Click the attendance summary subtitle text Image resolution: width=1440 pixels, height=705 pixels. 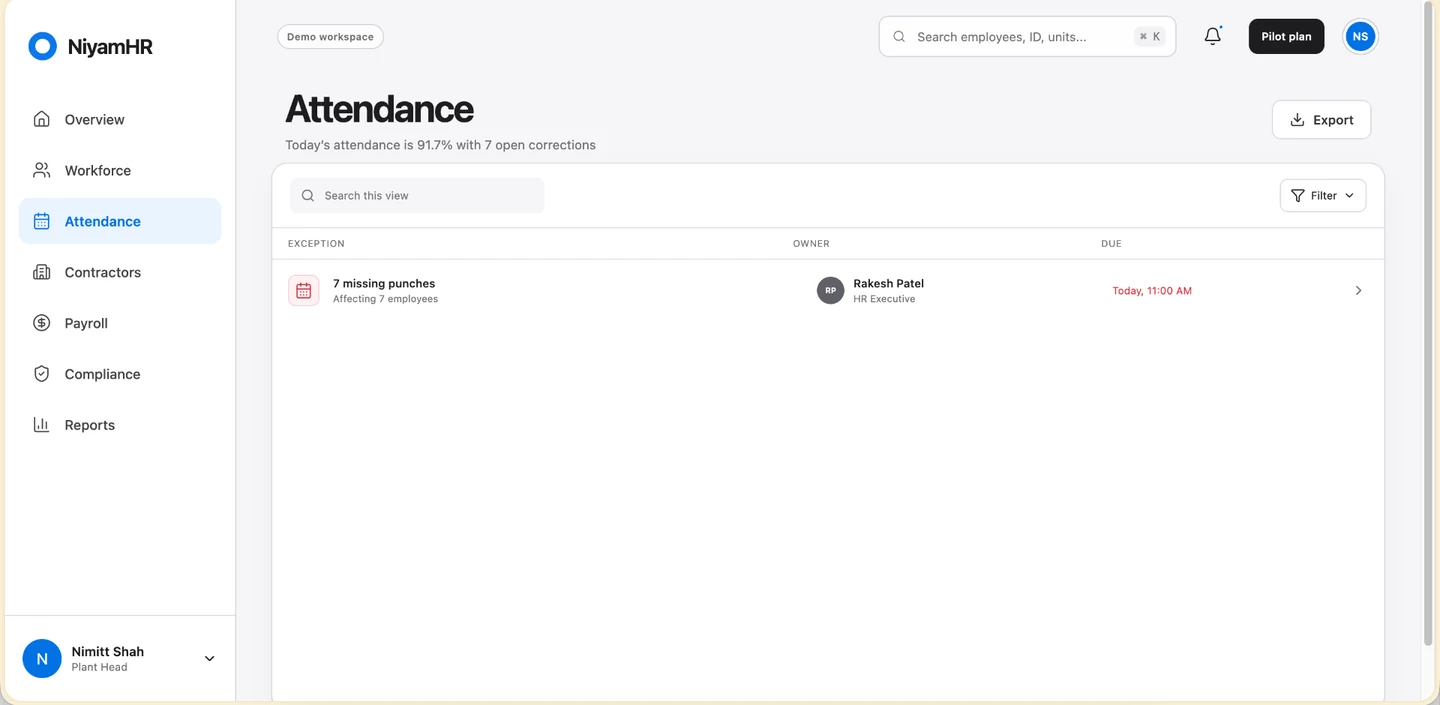click(x=440, y=145)
